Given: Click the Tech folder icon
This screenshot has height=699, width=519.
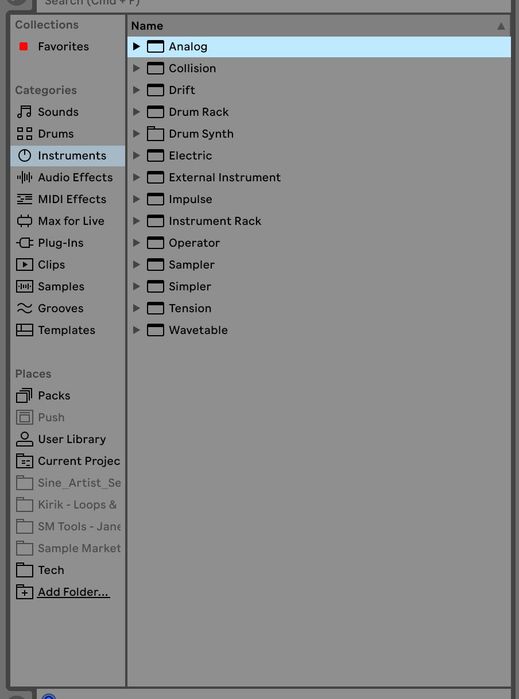Looking at the screenshot, I should [x=25, y=570].
